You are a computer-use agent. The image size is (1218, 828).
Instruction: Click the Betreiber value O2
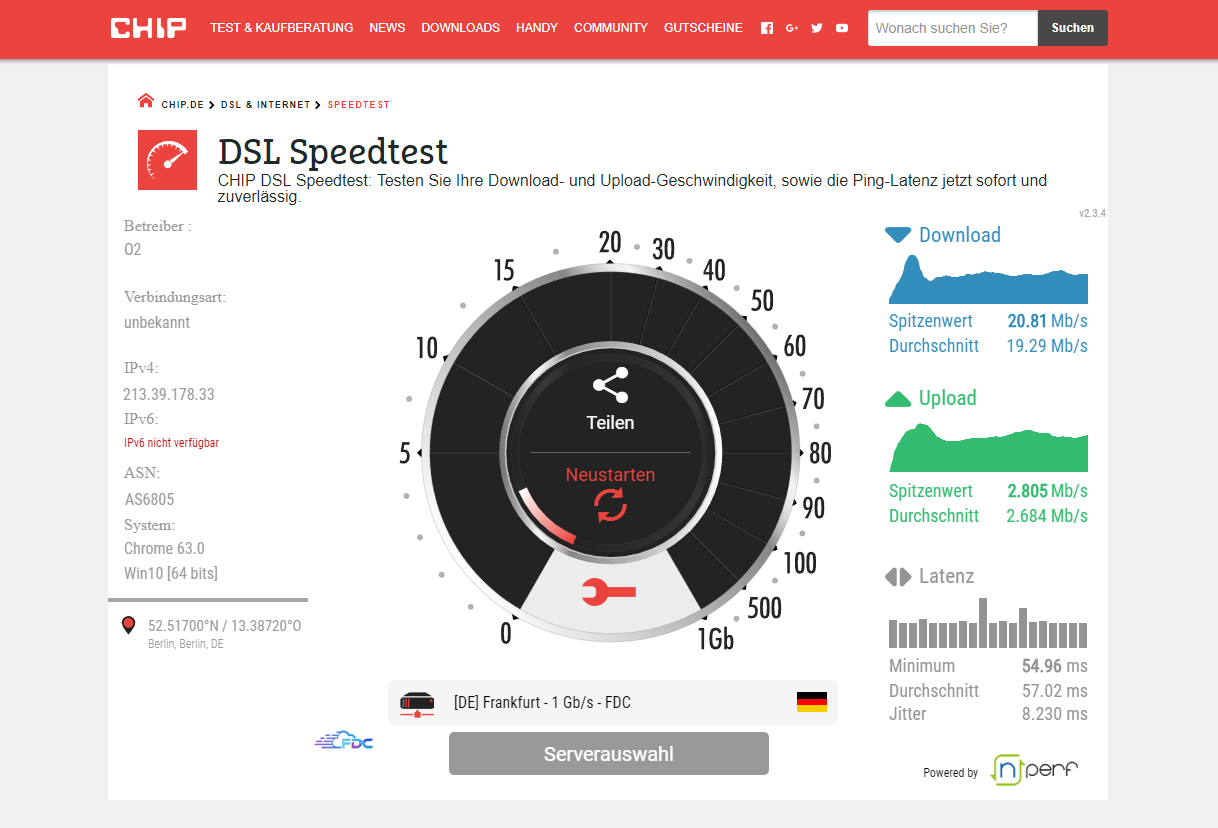[133, 250]
